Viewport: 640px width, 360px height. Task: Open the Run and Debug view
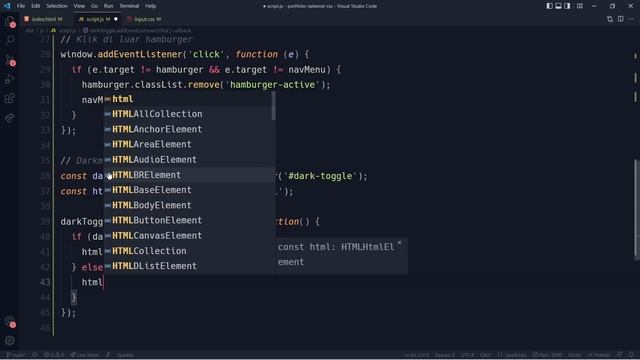10,79
